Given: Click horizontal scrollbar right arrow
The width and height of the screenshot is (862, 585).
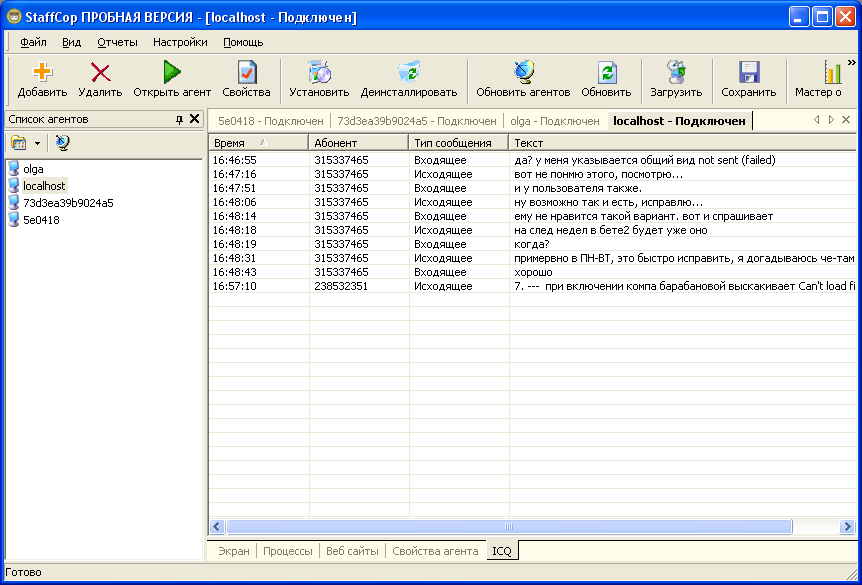Looking at the screenshot, I should coord(847,527).
